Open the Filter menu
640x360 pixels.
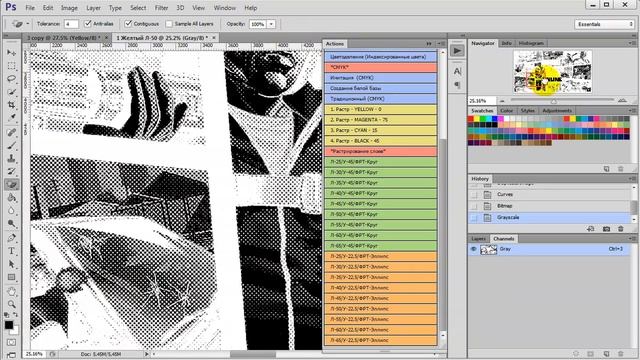161,8
